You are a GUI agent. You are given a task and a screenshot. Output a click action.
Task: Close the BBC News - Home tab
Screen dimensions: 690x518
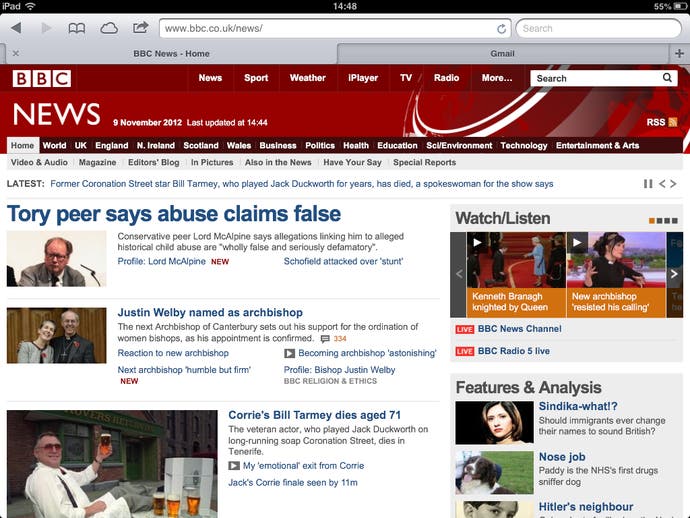click(16, 53)
